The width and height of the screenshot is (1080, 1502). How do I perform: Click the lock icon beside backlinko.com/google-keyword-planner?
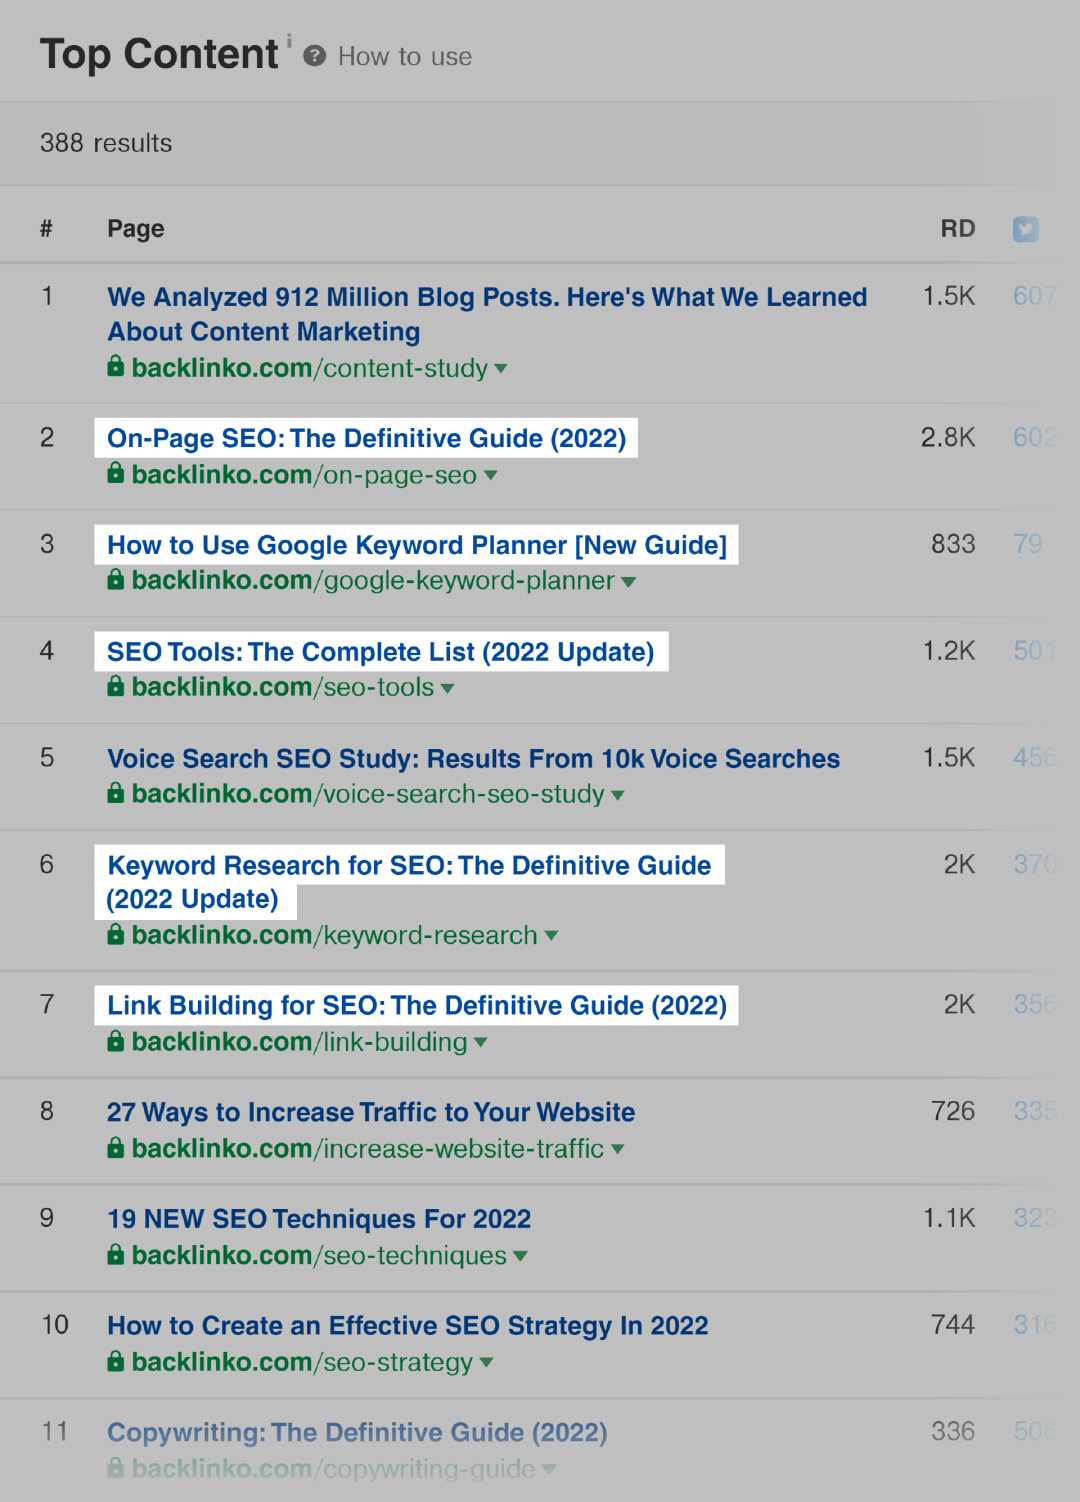(x=116, y=579)
